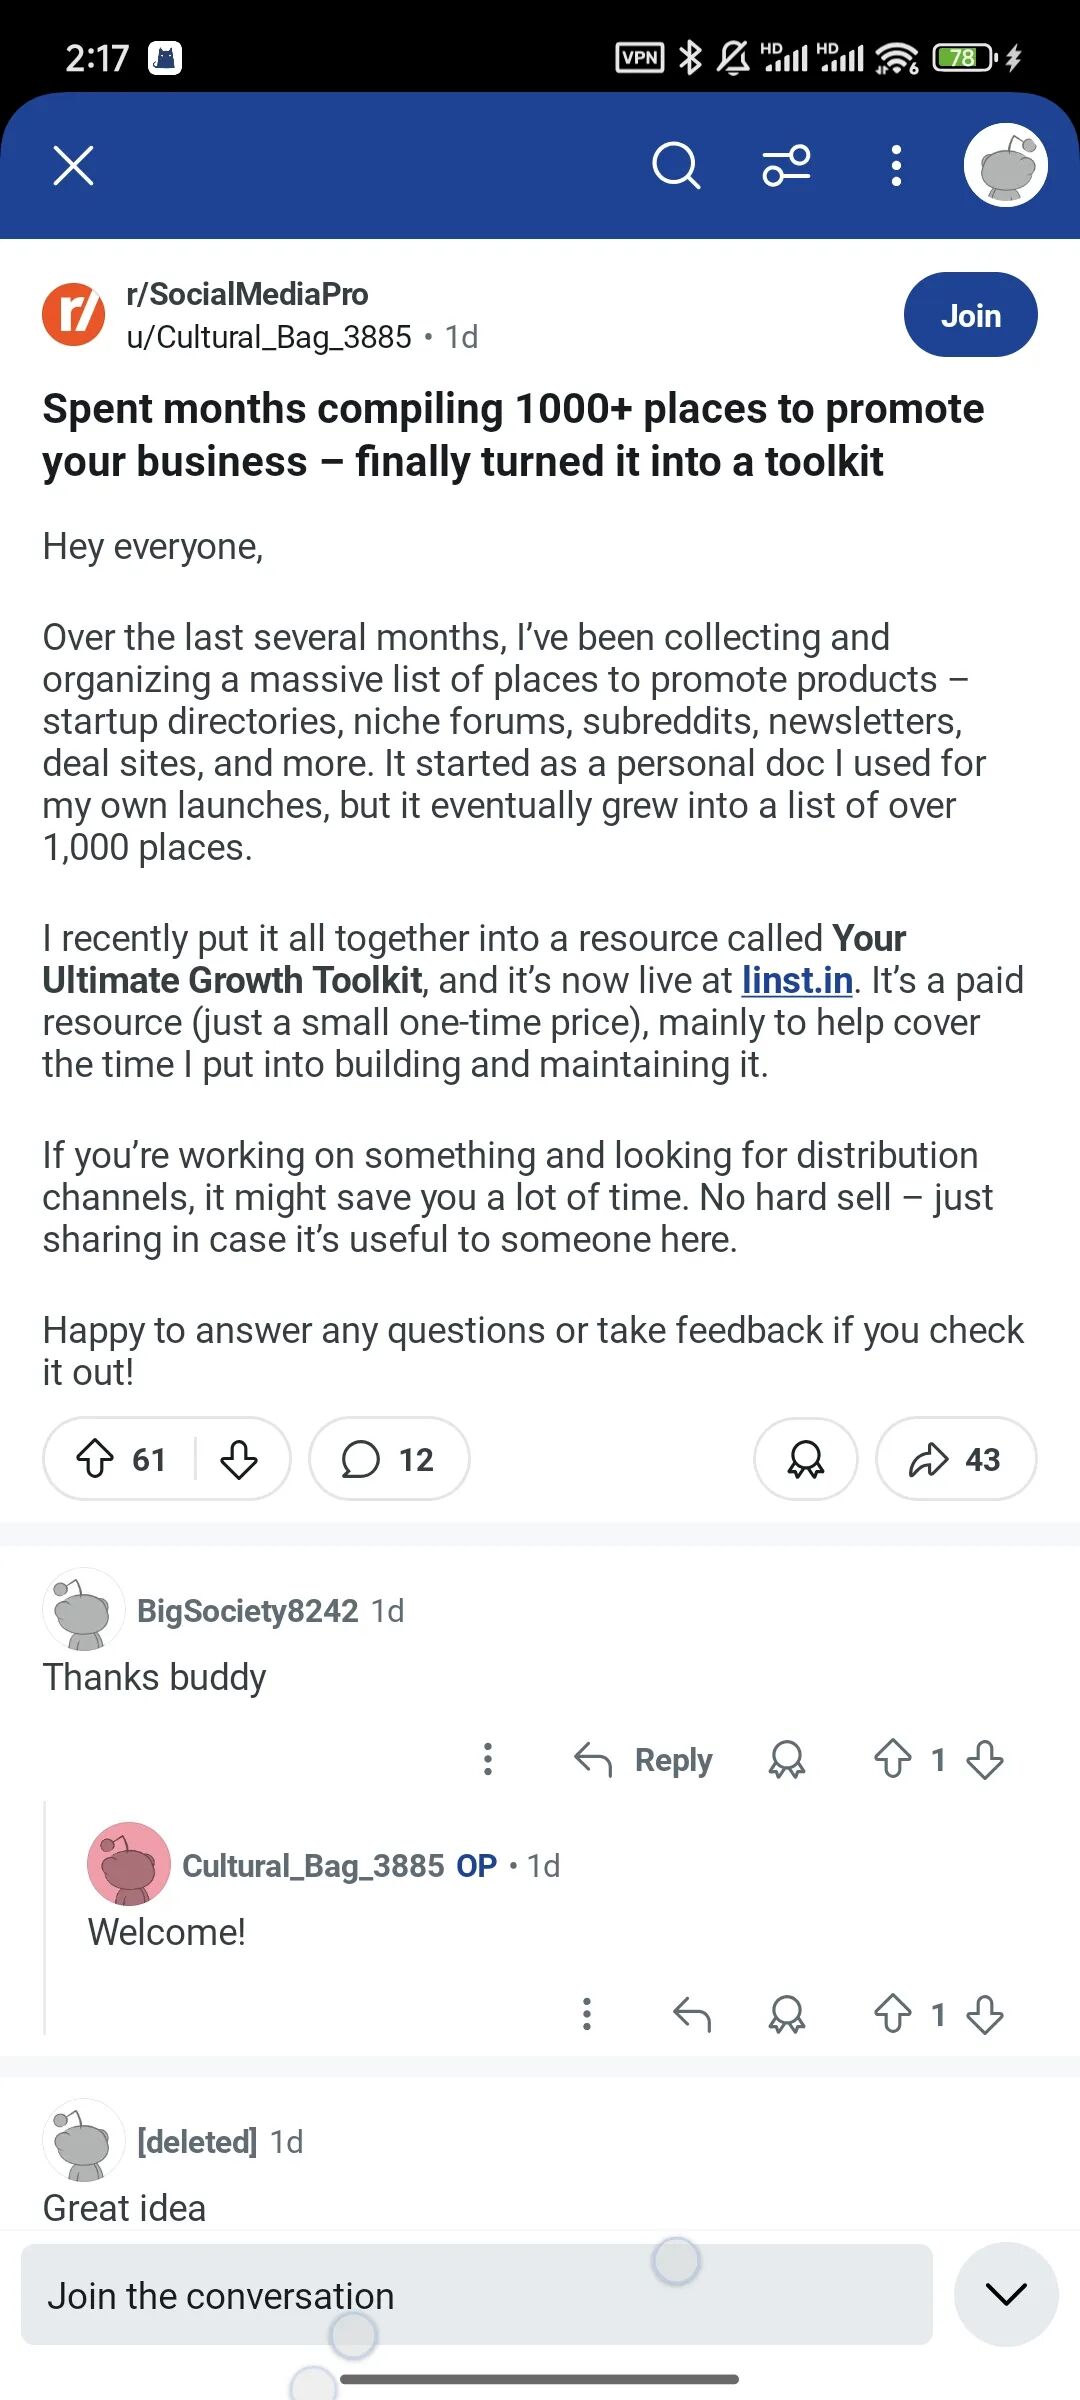Downvote the main post

click(239, 1459)
